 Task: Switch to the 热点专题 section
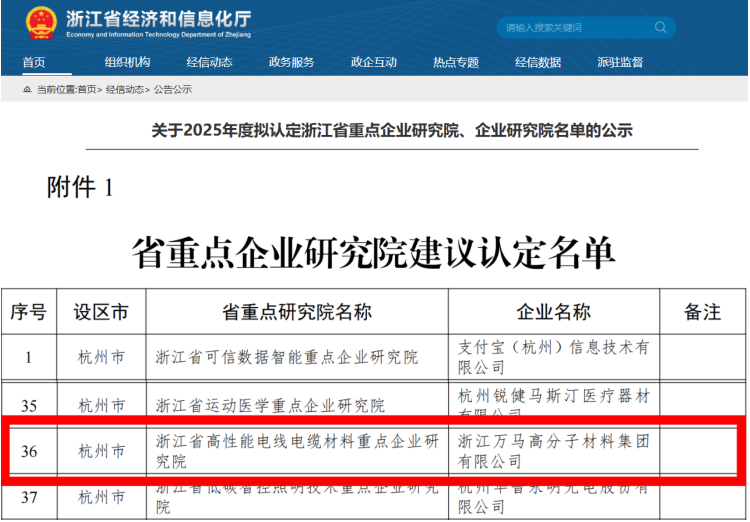[x=455, y=62]
